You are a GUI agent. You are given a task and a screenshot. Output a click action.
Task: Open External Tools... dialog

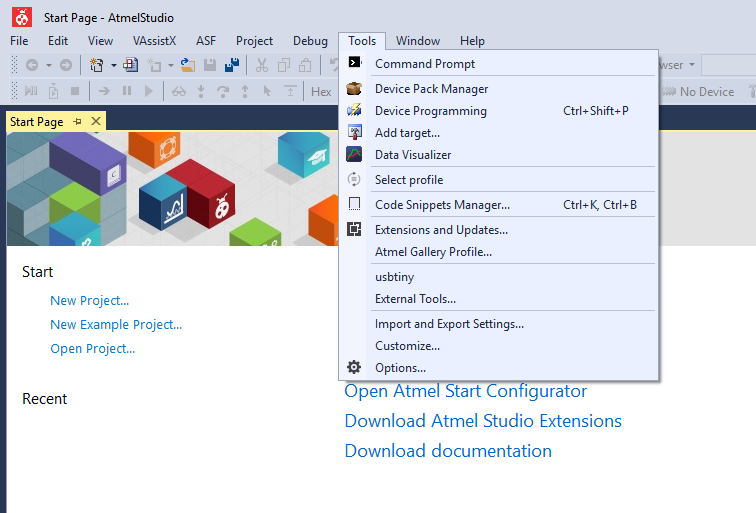click(x=499, y=299)
